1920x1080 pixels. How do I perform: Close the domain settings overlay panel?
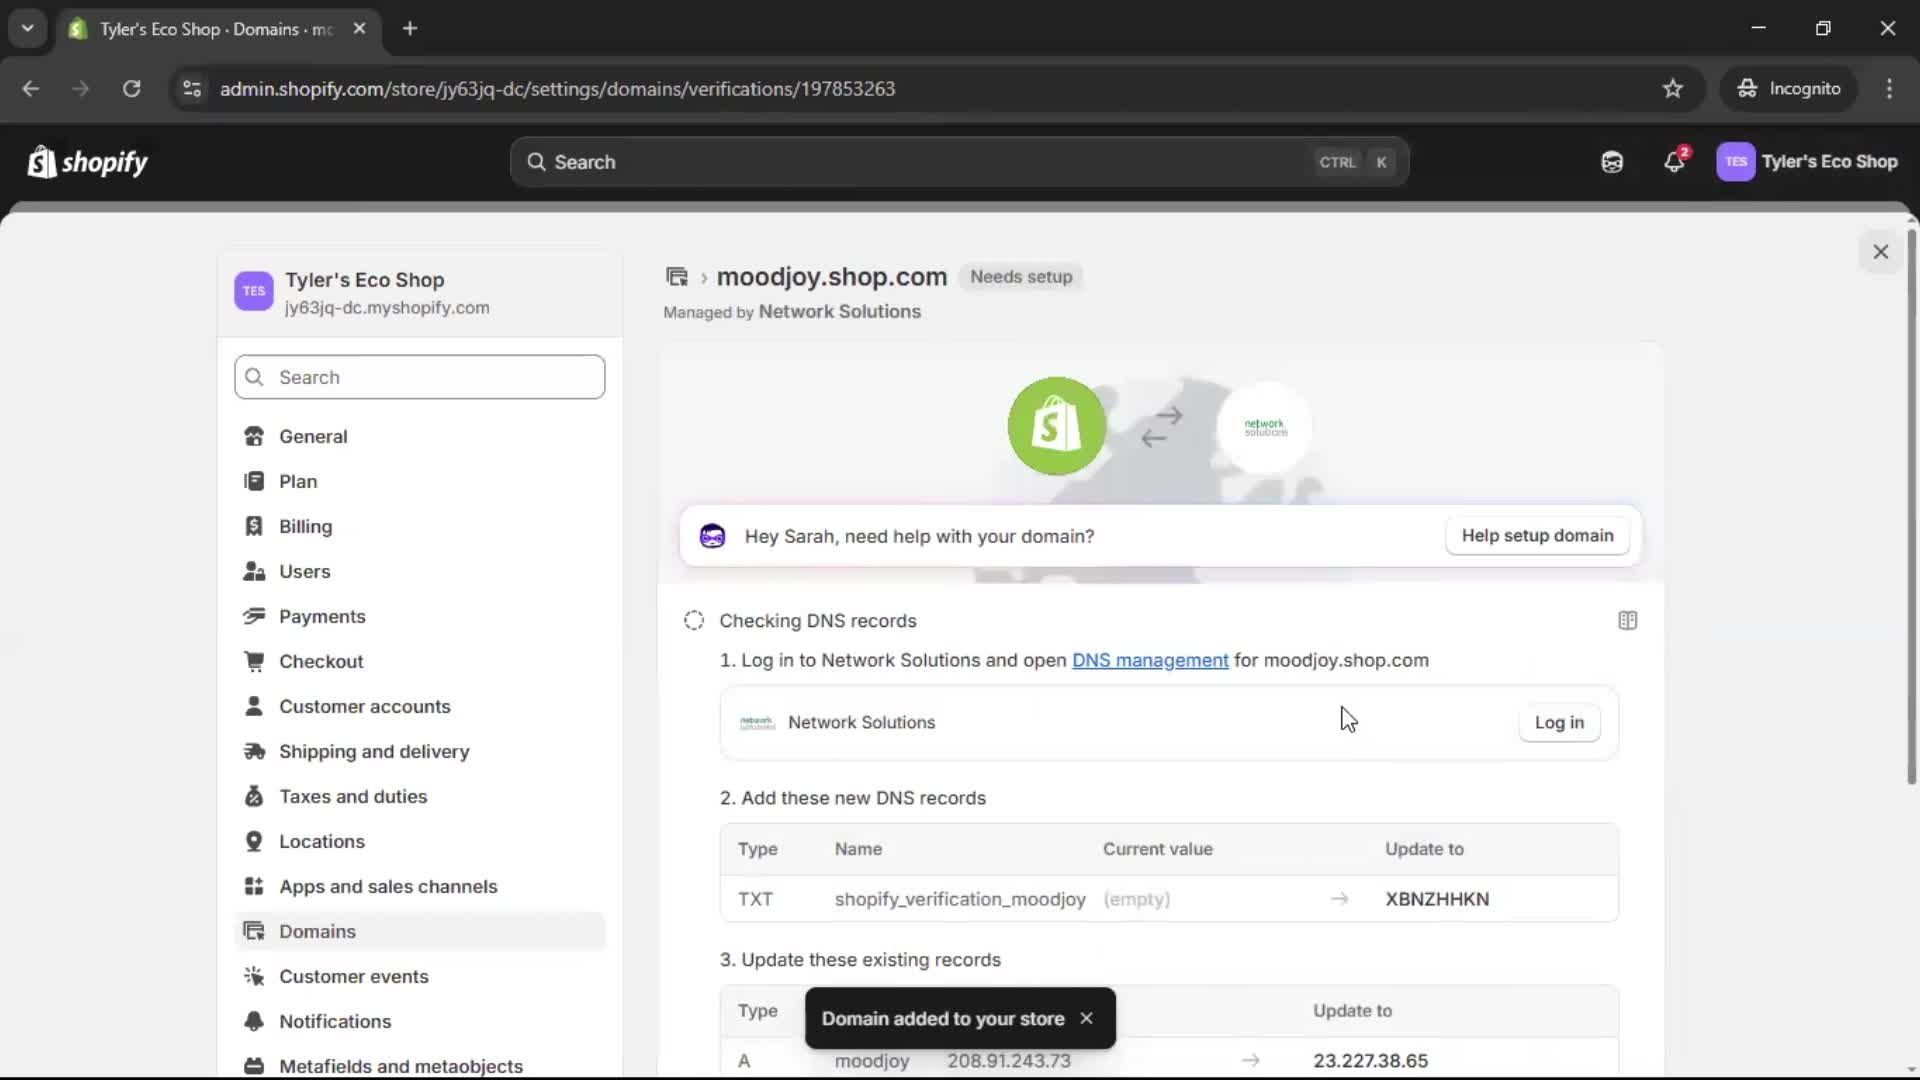tap(1881, 251)
